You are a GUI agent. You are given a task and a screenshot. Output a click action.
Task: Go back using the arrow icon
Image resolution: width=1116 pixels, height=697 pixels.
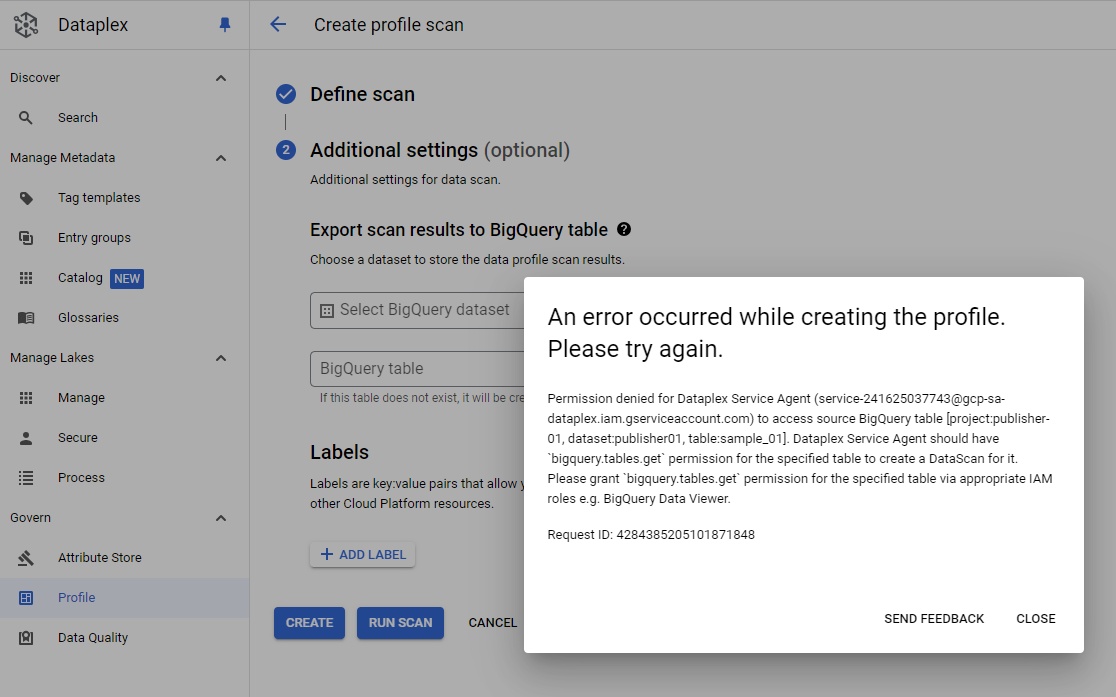point(278,24)
